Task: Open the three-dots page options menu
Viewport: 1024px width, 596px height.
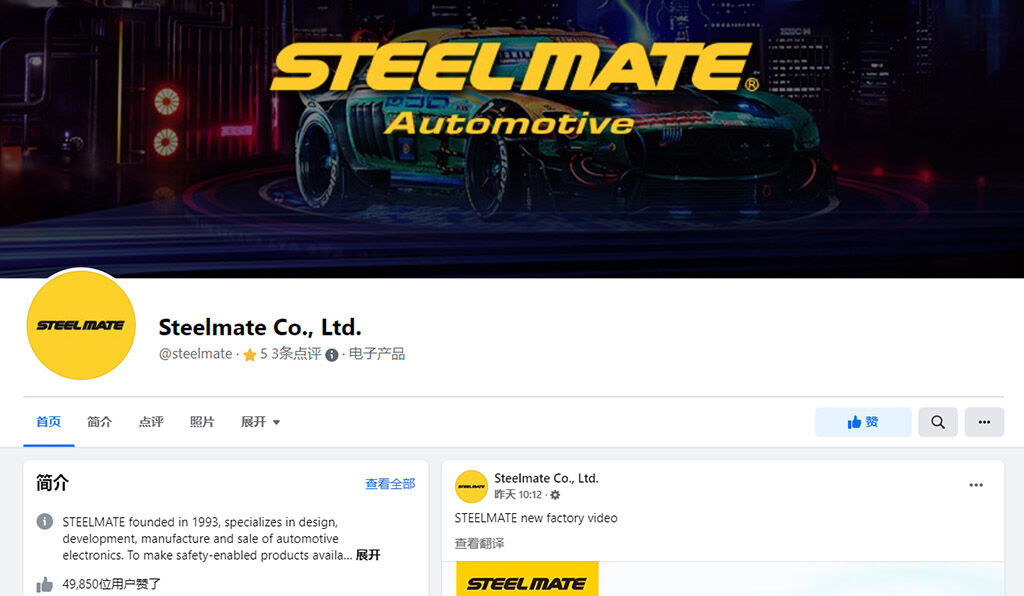Action: (x=984, y=422)
